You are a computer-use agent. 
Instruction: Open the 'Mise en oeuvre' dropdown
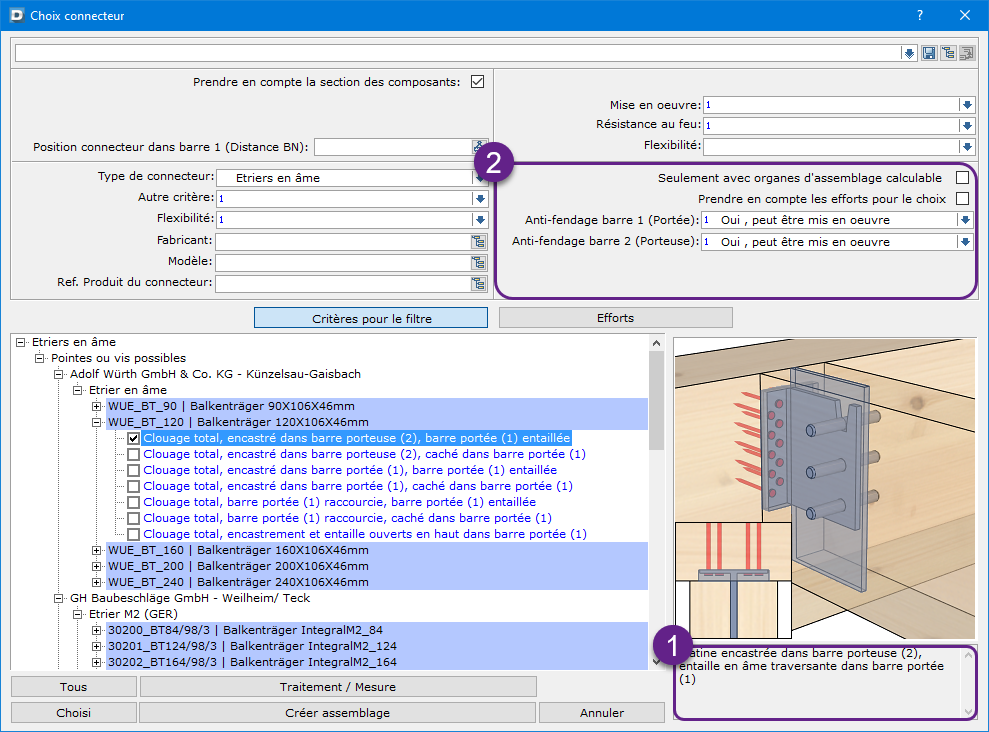(x=966, y=105)
